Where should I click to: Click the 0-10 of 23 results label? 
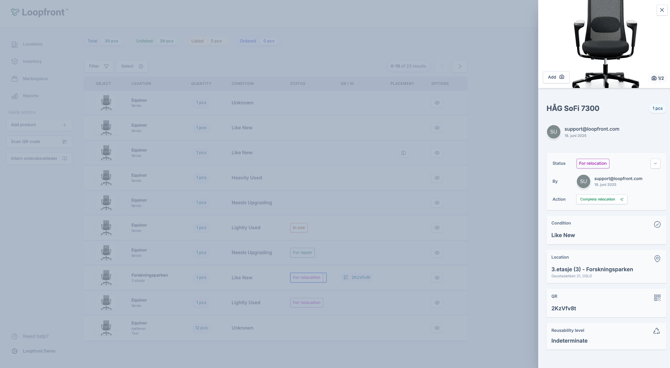pyautogui.click(x=408, y=66)
